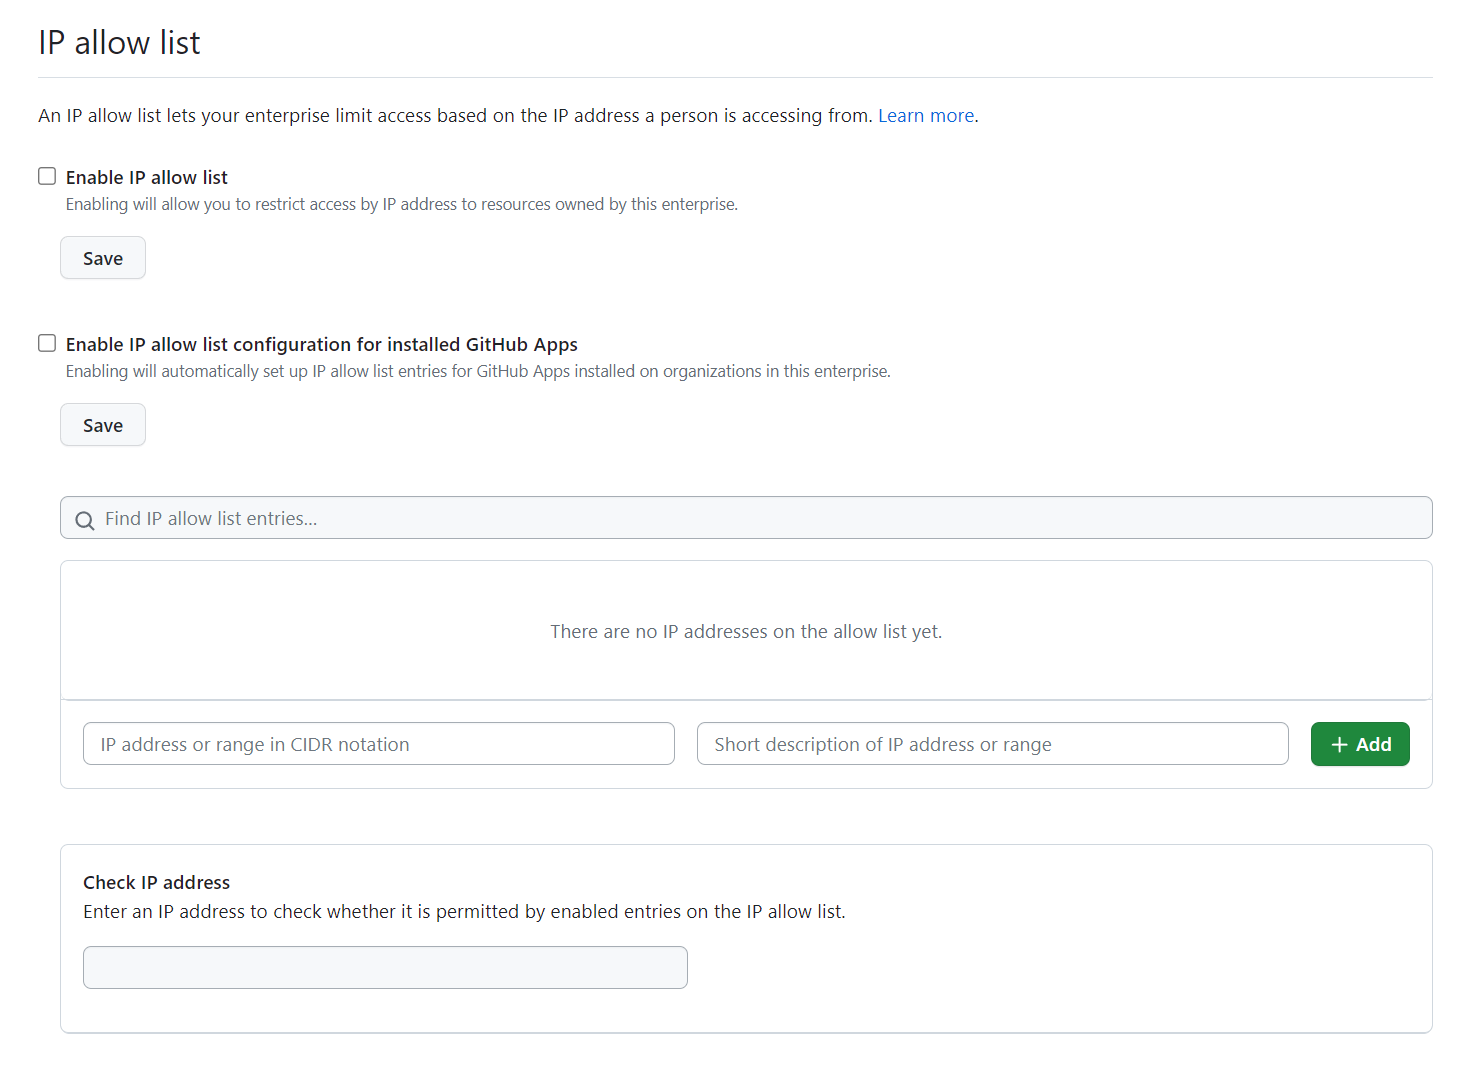
Task: Click the IP address or CIDR notation field
Action: [379, 744]
